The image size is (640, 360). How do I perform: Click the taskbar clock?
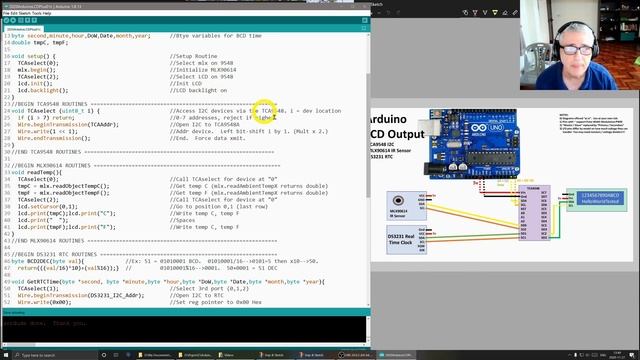(x=616, y=355)
